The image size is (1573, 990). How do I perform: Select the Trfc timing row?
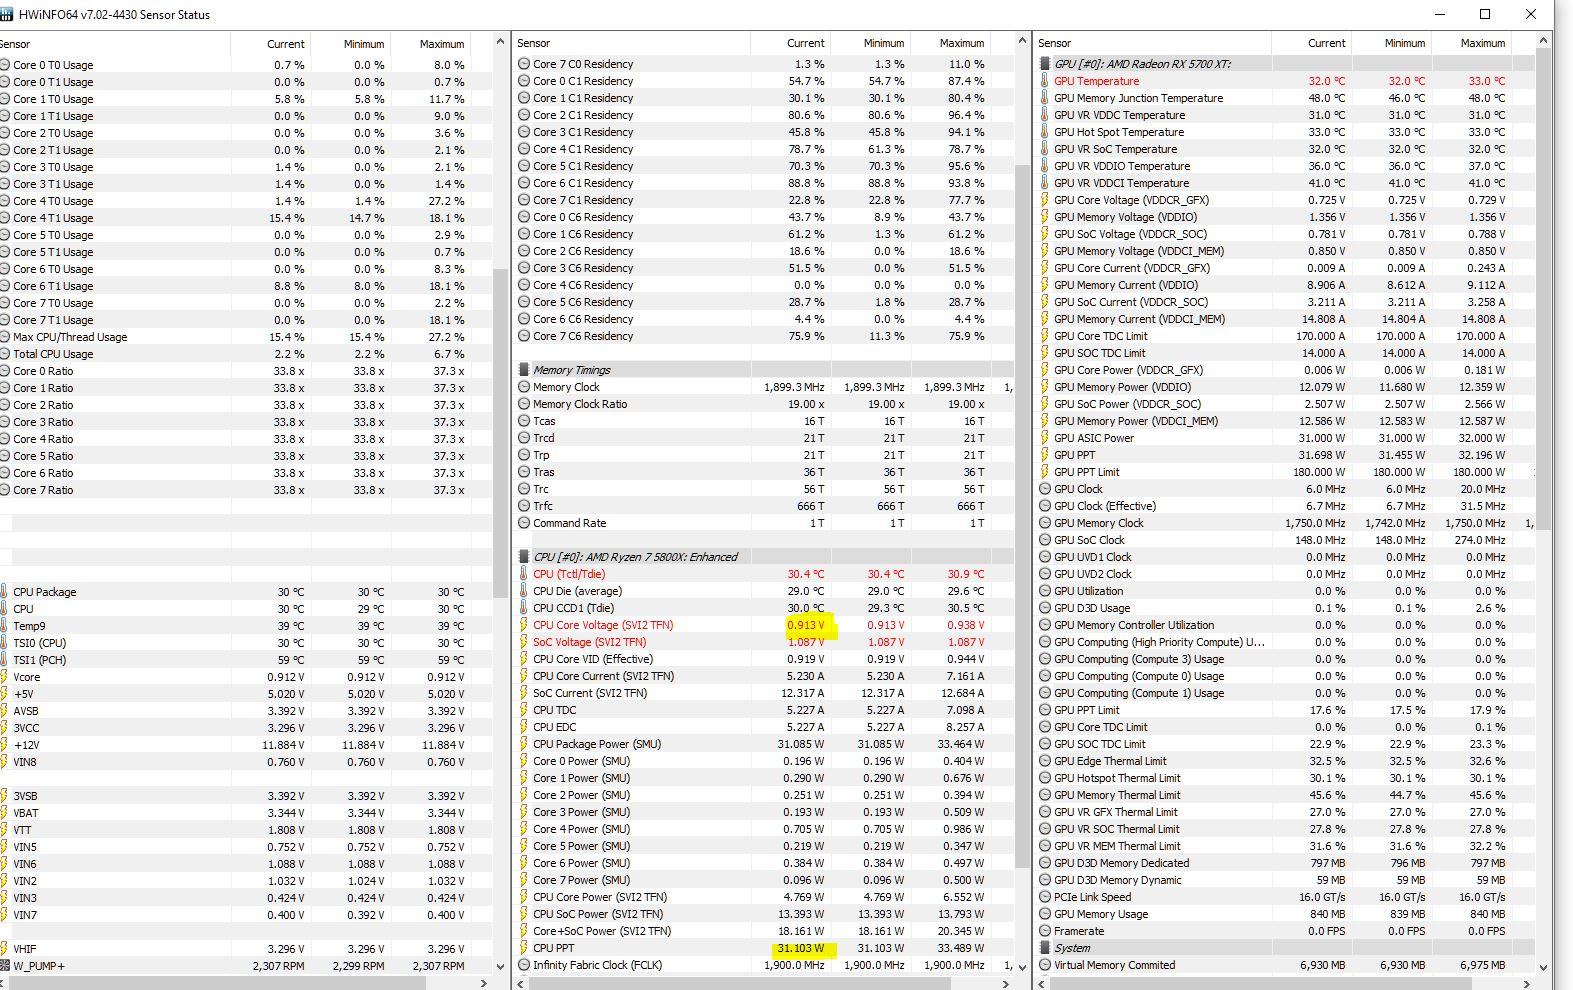pos(764,506)
